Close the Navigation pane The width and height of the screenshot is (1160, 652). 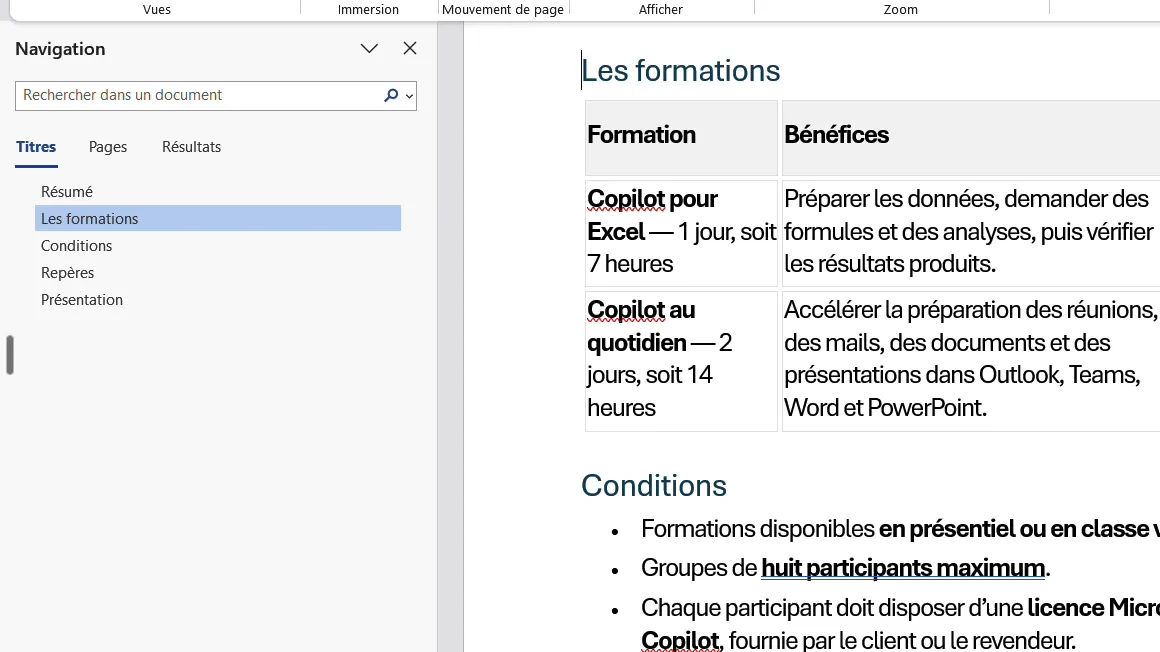click(x=410, y=48)
